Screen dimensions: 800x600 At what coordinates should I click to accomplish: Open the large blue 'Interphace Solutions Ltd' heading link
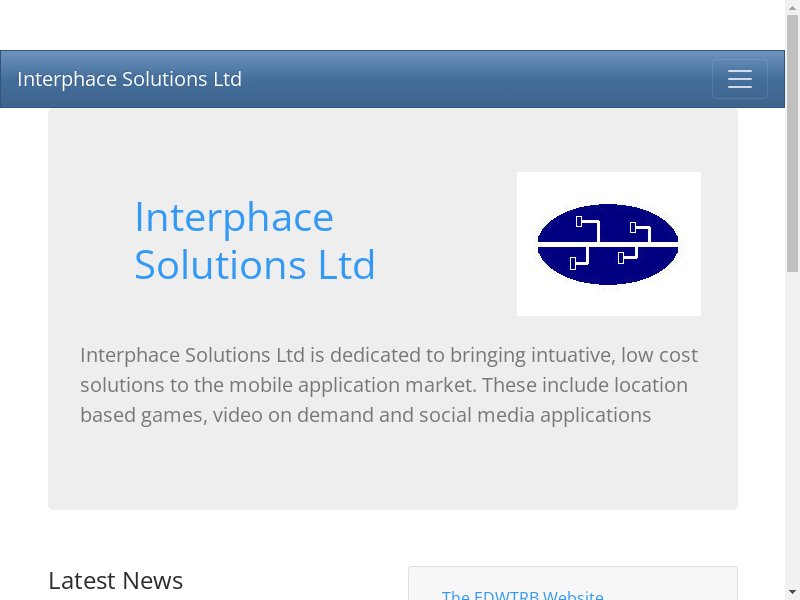tap(254, 241)
